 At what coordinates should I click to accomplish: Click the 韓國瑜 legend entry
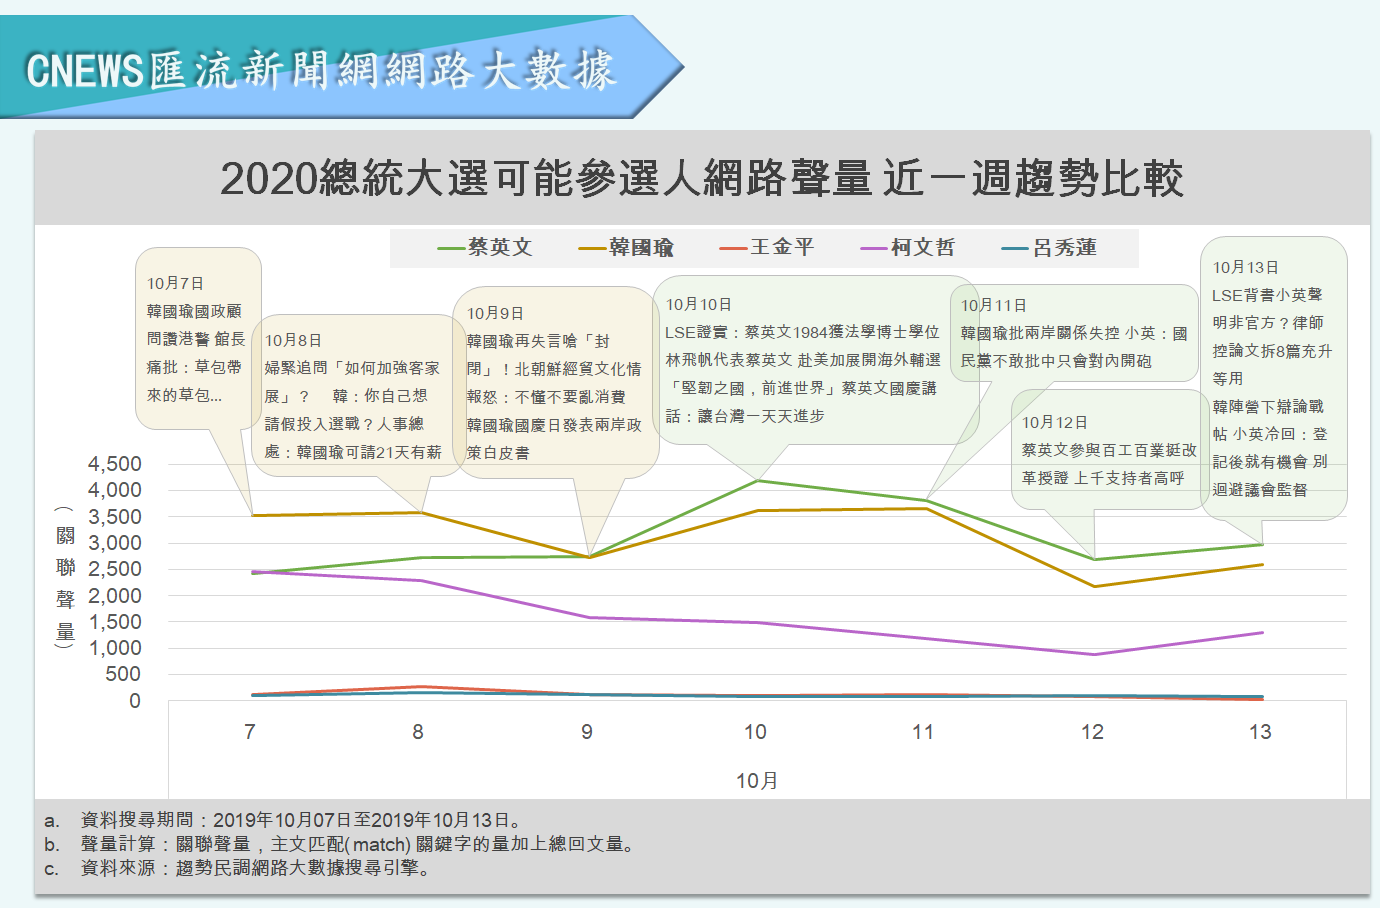(626, 247)
